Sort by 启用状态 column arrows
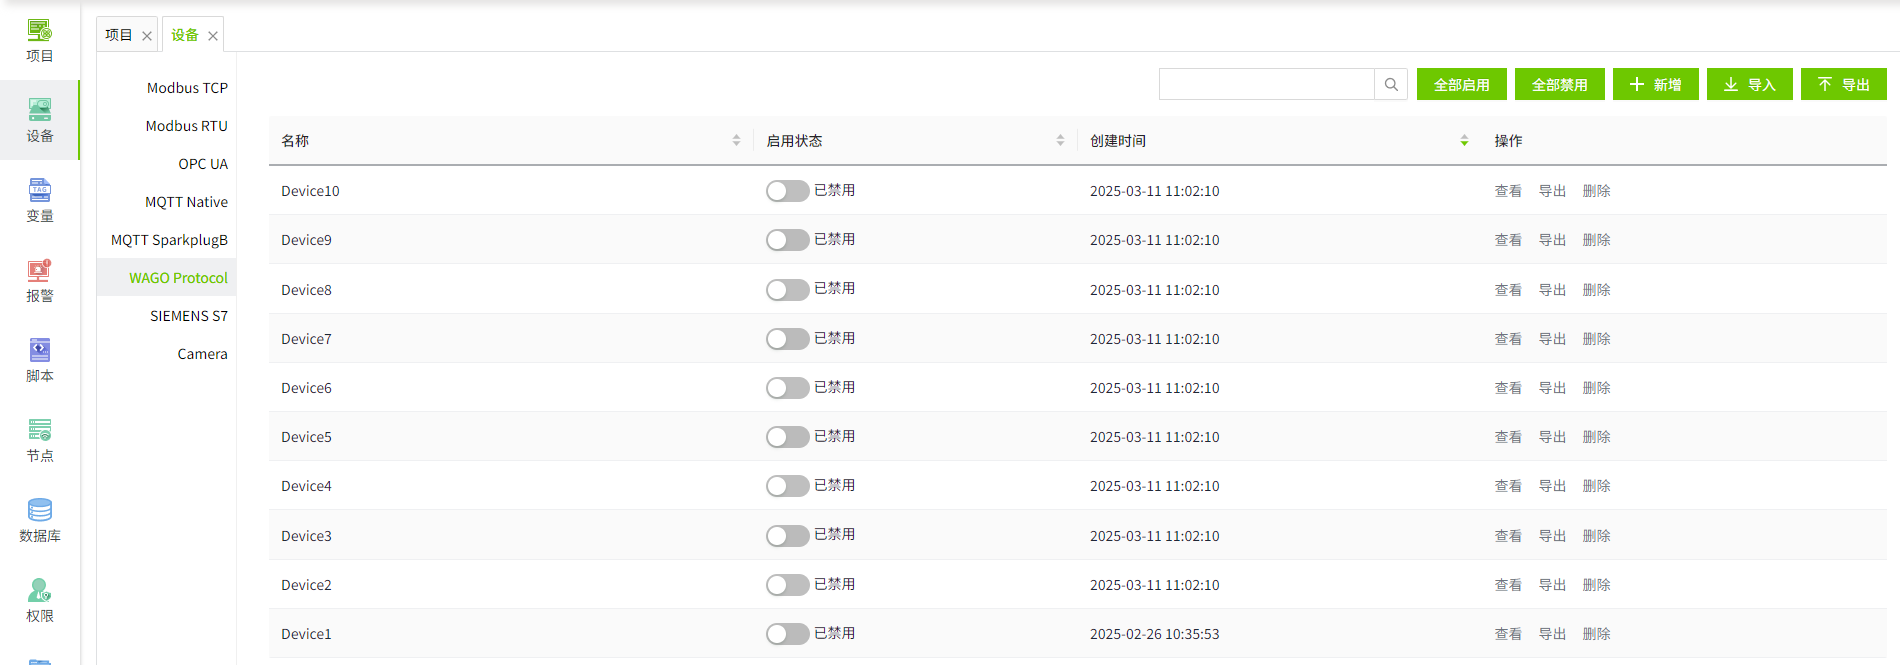Image resolution: width=1900 pixels, height=665 pixels. point(1060,141)
